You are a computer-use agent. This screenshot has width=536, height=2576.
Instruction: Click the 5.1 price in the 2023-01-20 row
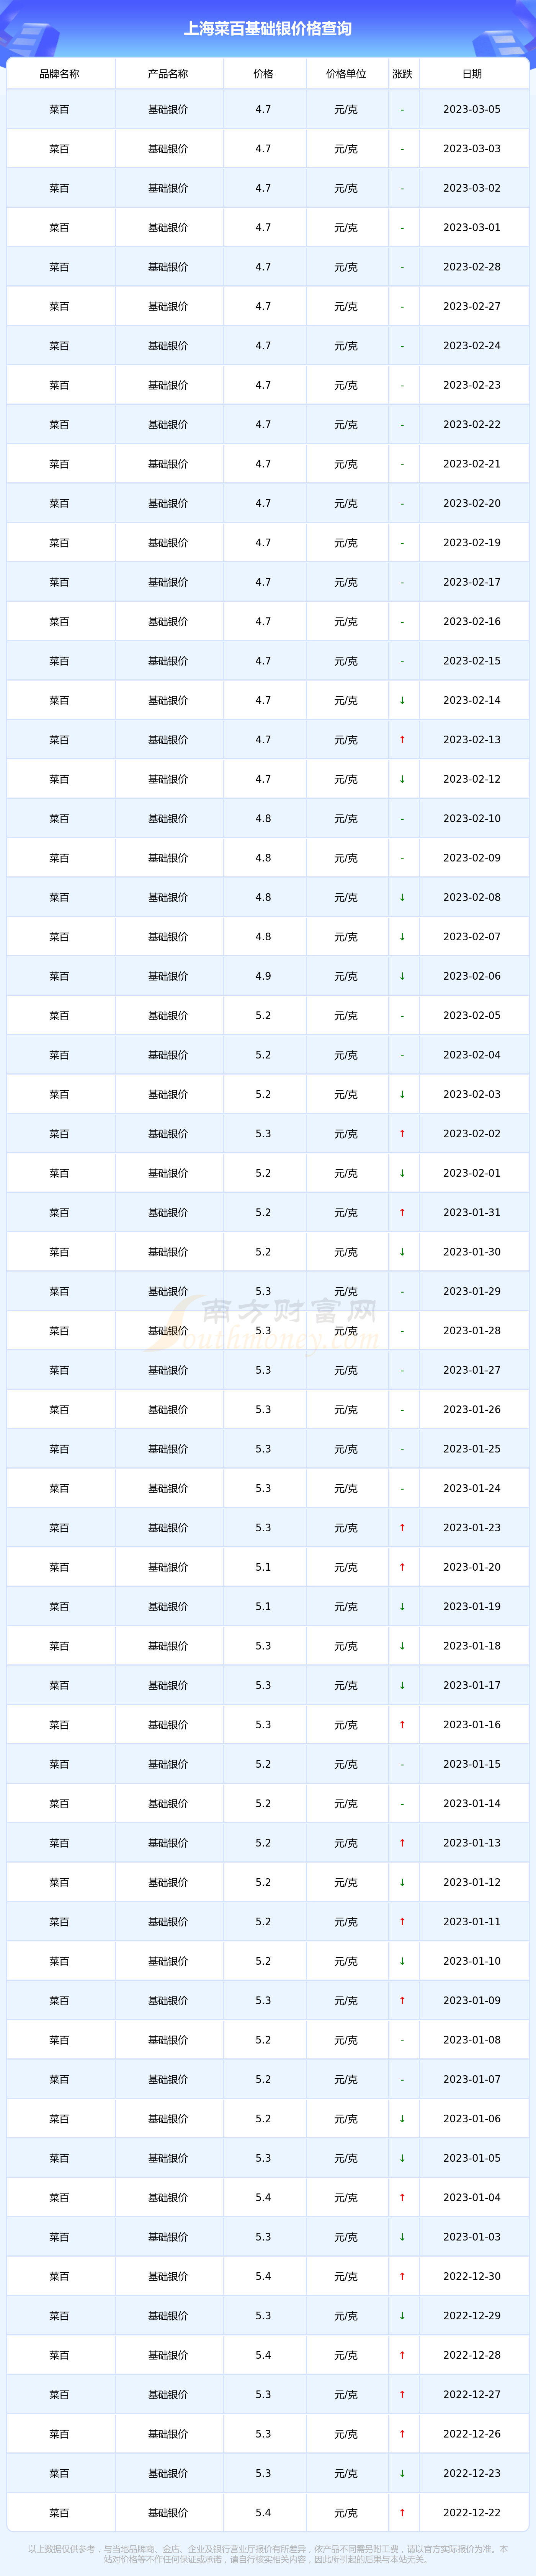[x=263, y=1567]
